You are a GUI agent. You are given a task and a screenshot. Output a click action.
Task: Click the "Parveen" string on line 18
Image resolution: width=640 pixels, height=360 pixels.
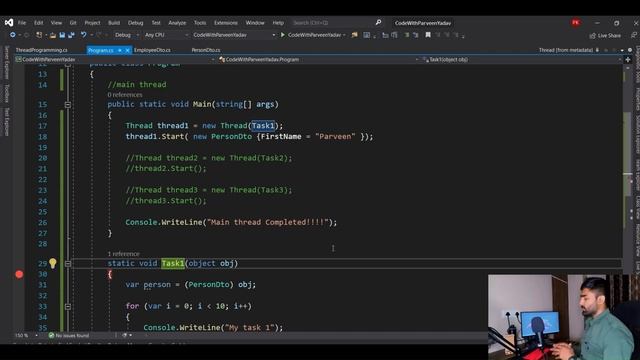pos(335,137)
